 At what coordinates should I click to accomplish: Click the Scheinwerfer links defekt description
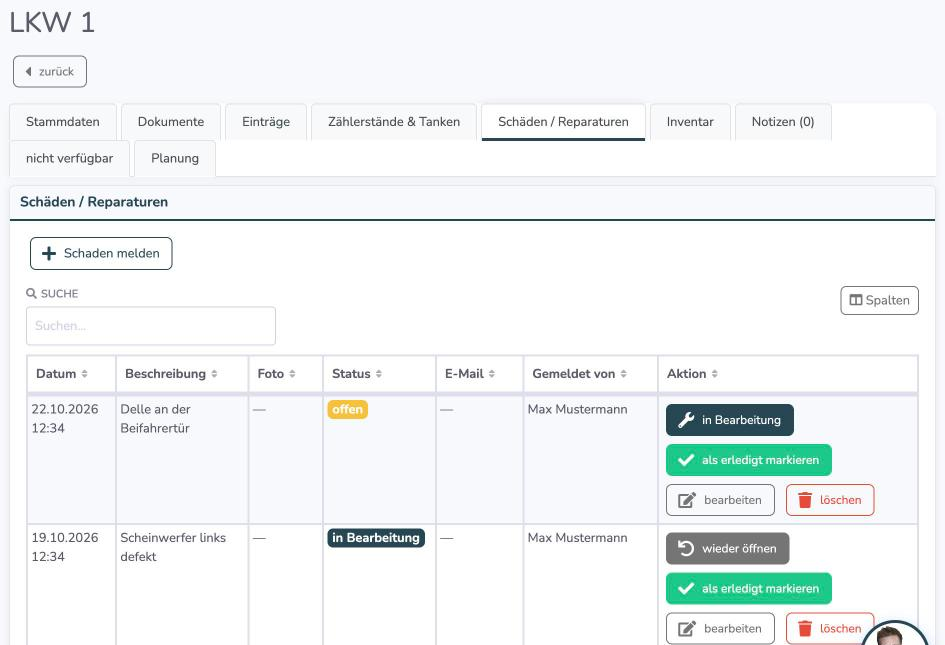173,547
